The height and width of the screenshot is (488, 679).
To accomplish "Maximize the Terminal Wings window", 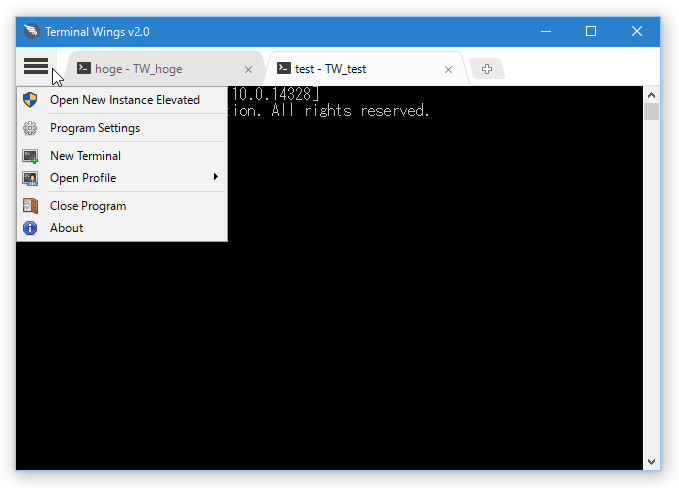I will coord(591,32).
